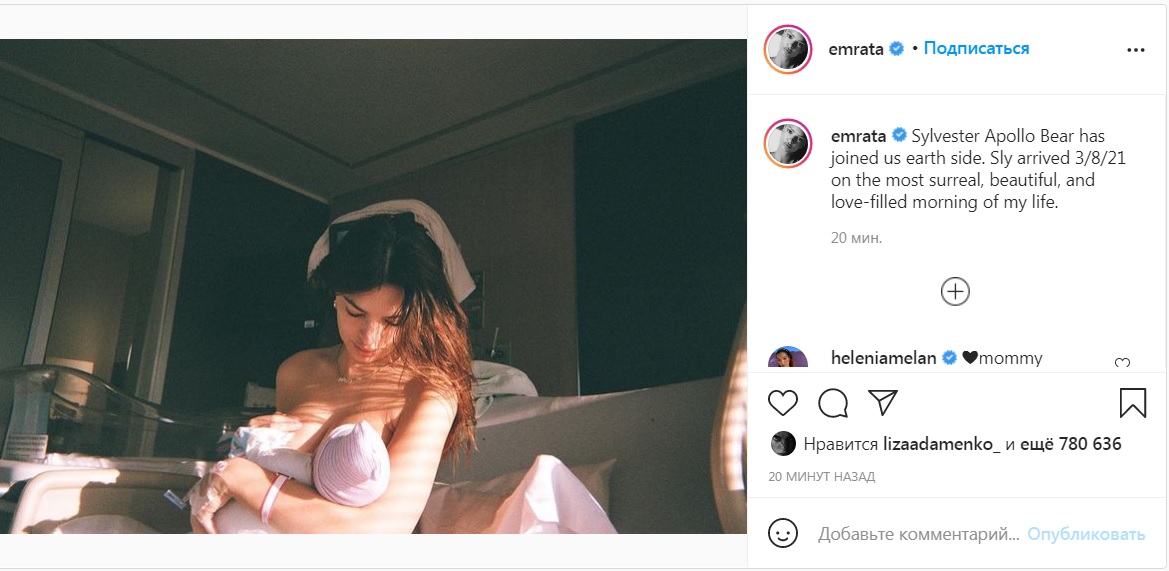Click emrata's avatar beside the caption
Viewport: 1169px width, 571px height.
(x=787, y=143)
